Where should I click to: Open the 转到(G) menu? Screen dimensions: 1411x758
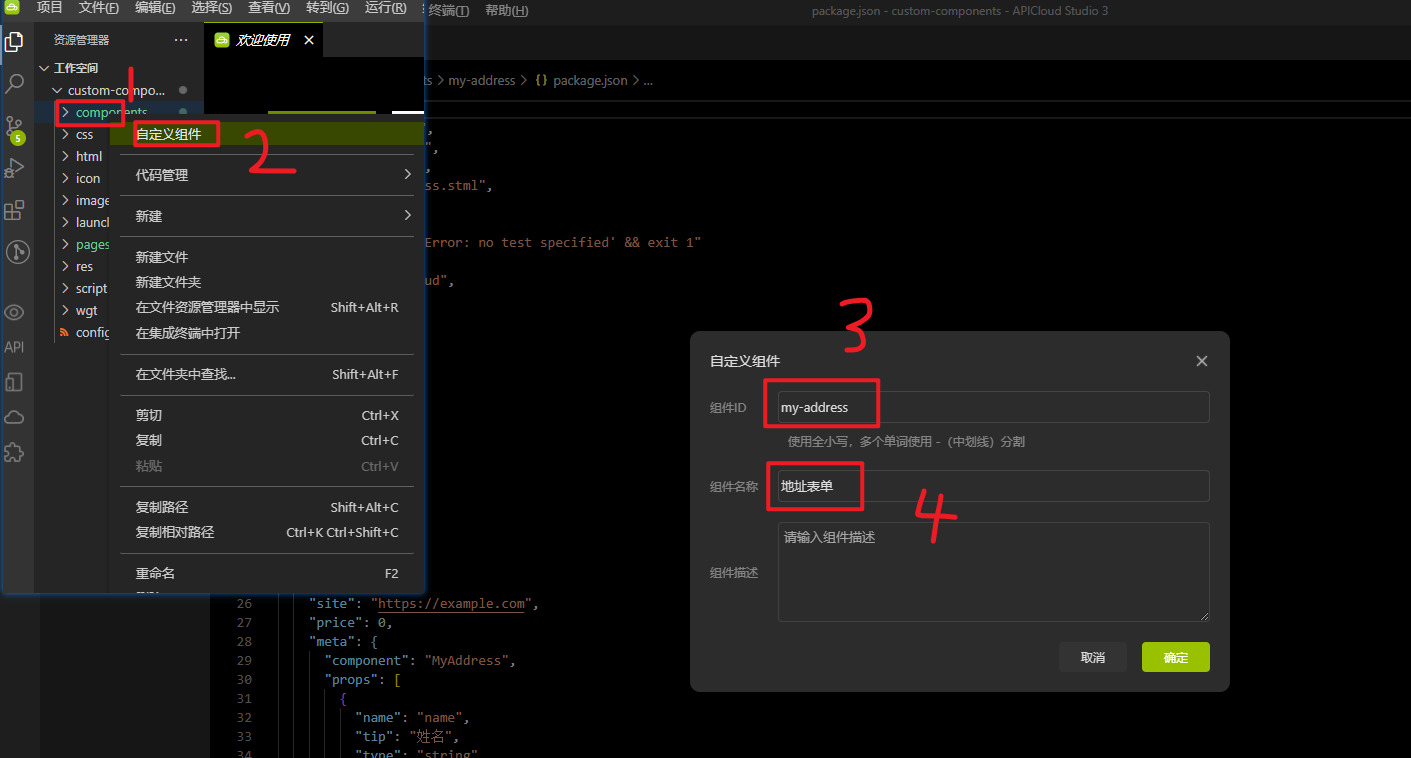(327, 8)
